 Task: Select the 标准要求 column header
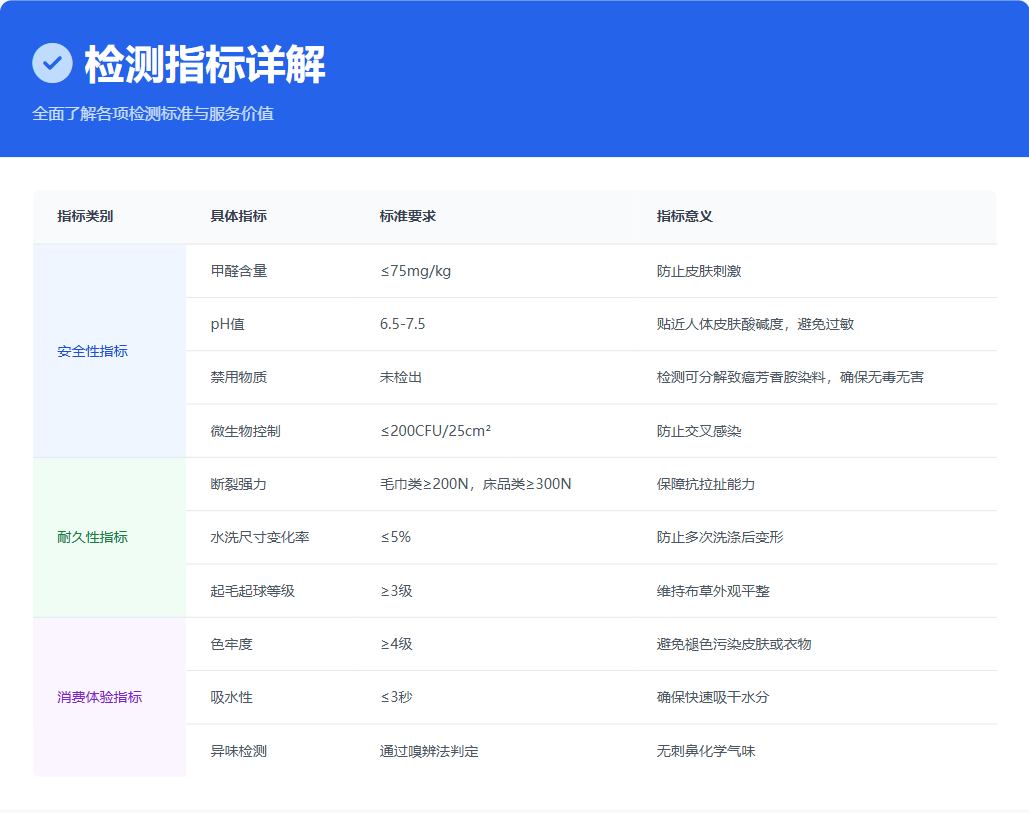[x=408, y=216]
